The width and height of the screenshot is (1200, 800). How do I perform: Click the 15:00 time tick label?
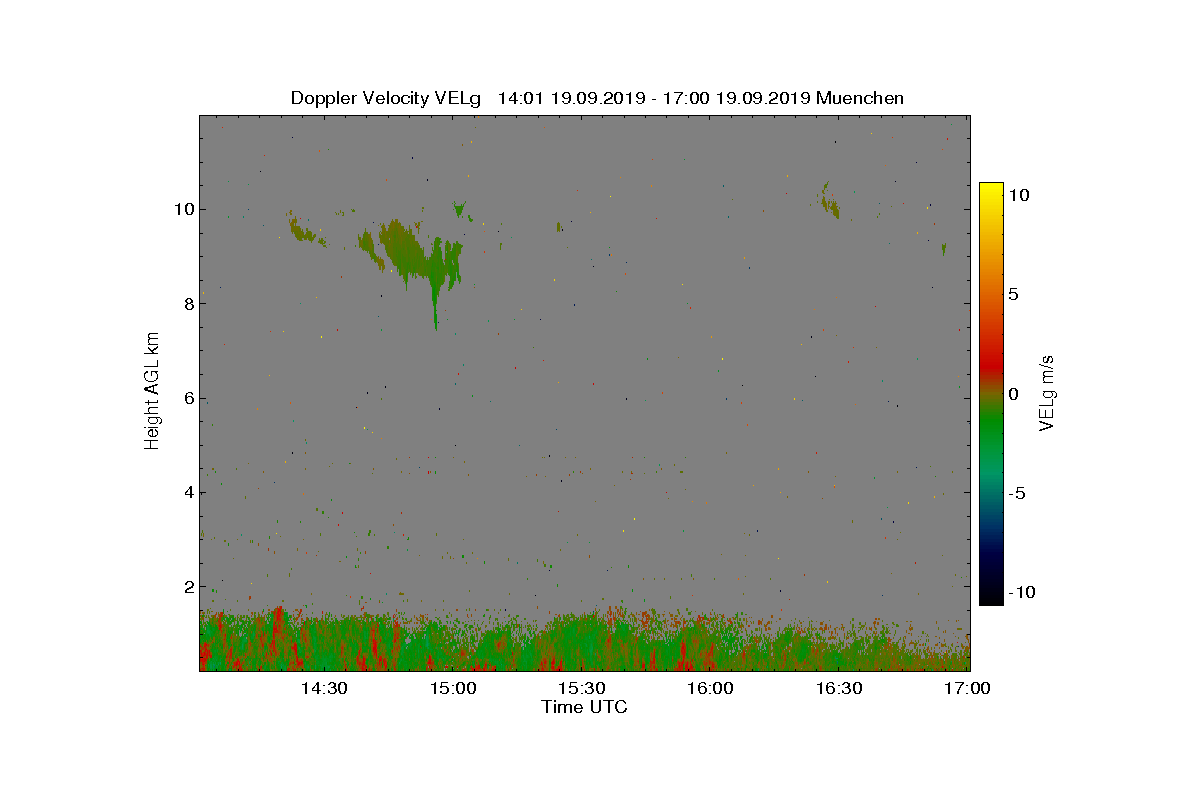point(453,689)
